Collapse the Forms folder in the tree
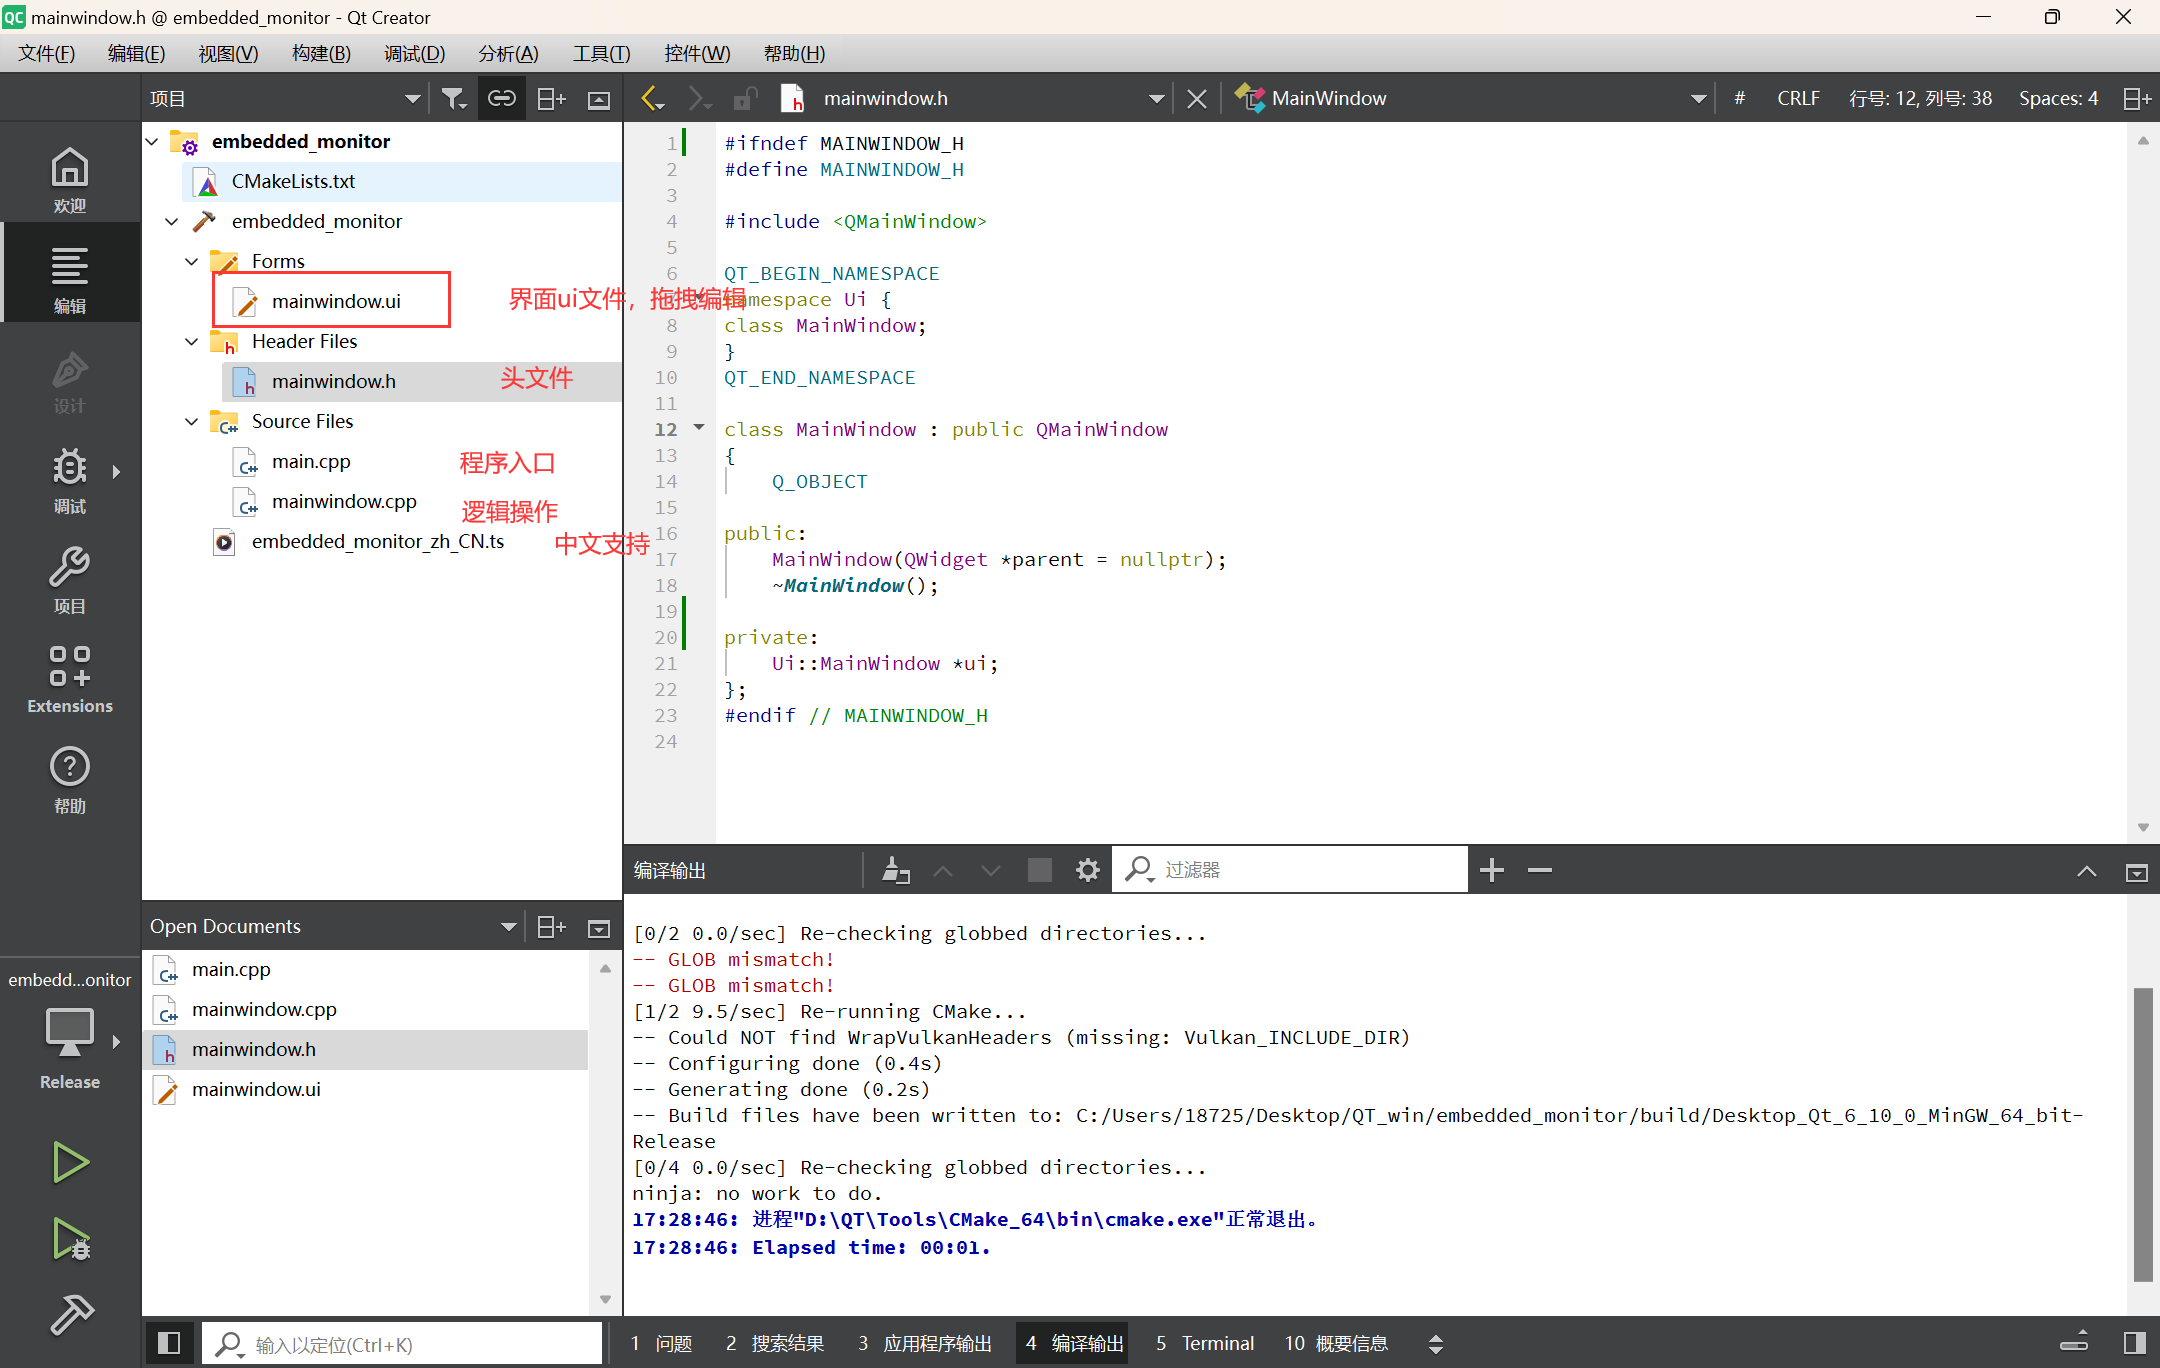Image resolution: width=2160 pixels, height=1368 pixels. tap(192, 261)
